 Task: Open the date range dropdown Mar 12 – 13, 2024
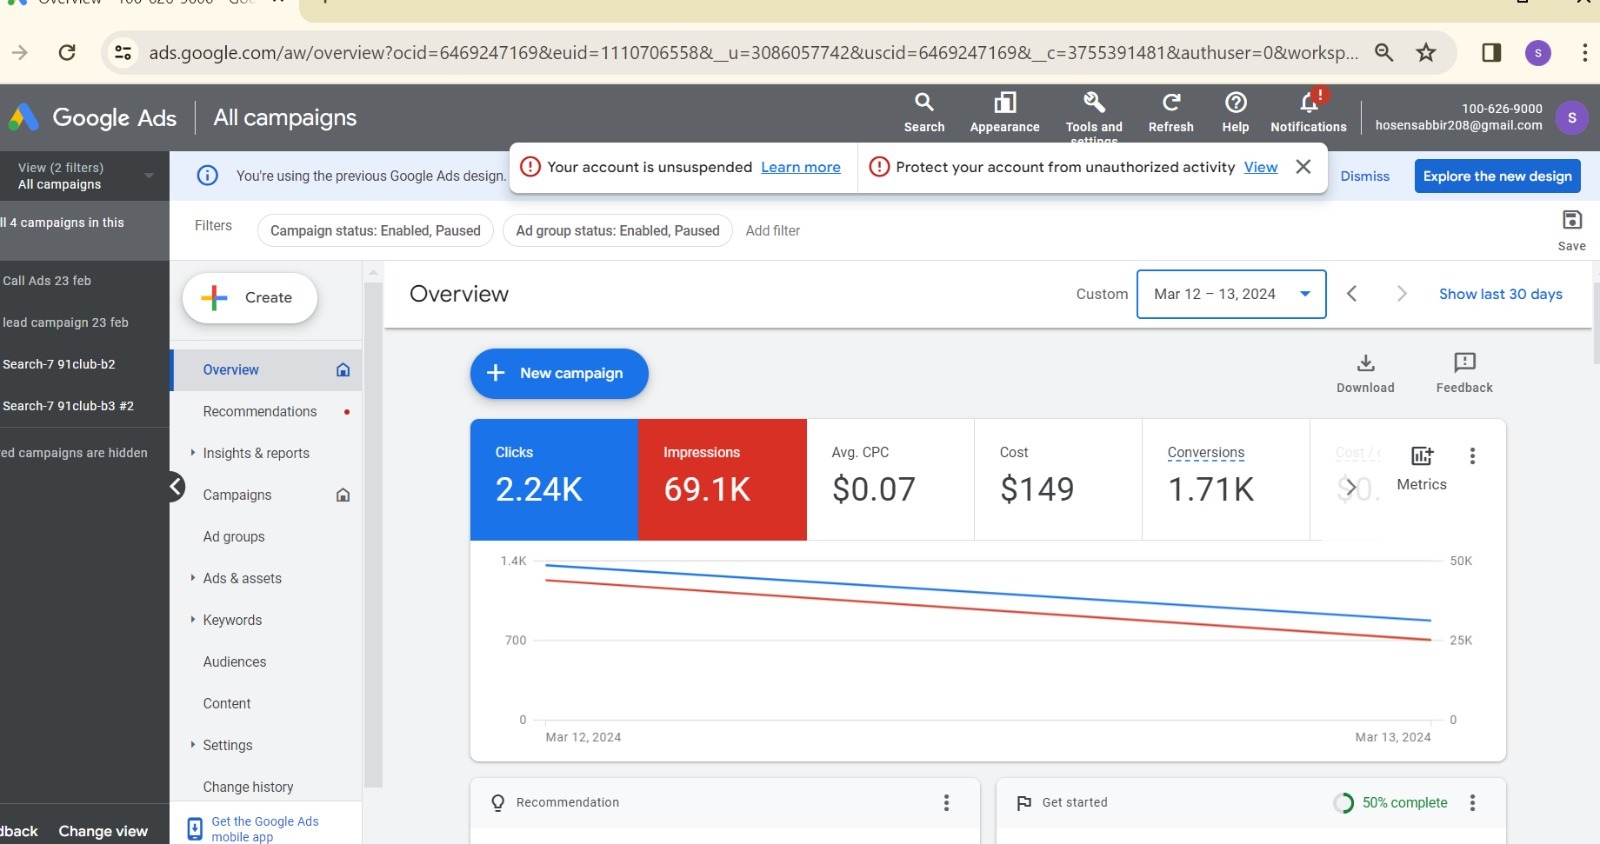1231,294
